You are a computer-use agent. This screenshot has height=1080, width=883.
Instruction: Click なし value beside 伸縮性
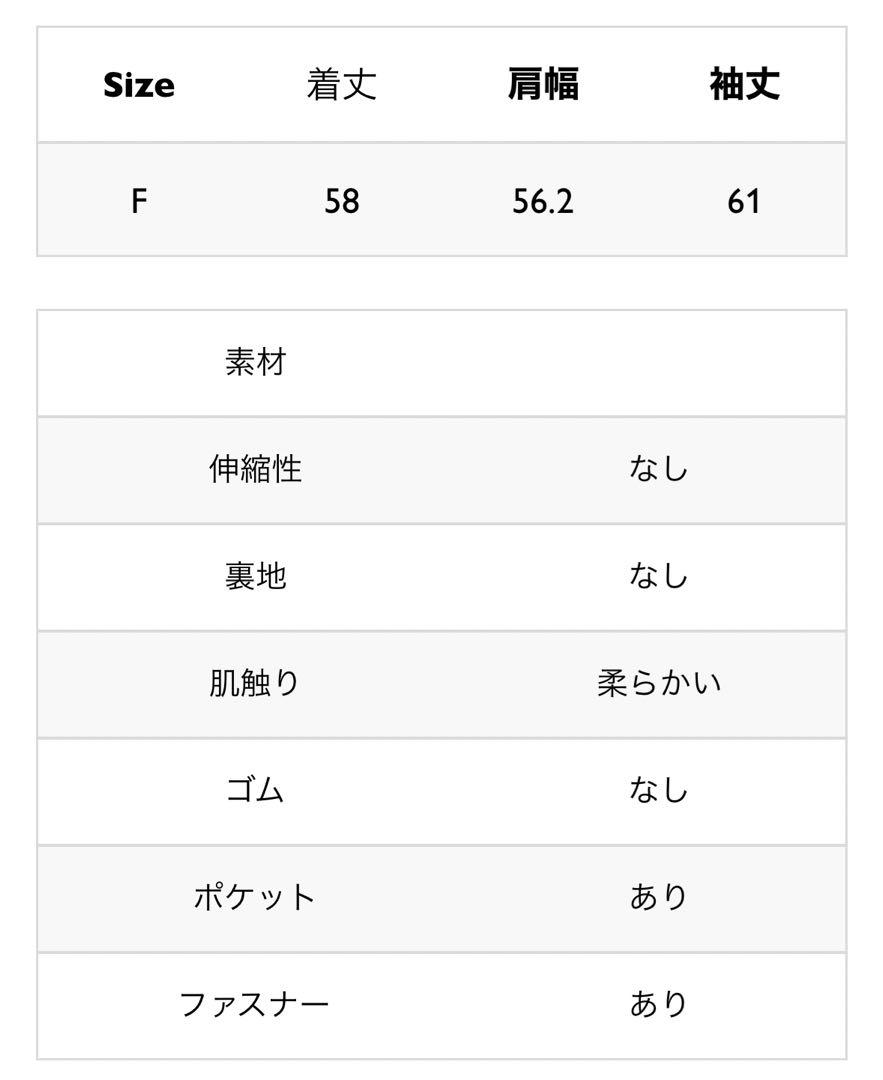[658, 469]
